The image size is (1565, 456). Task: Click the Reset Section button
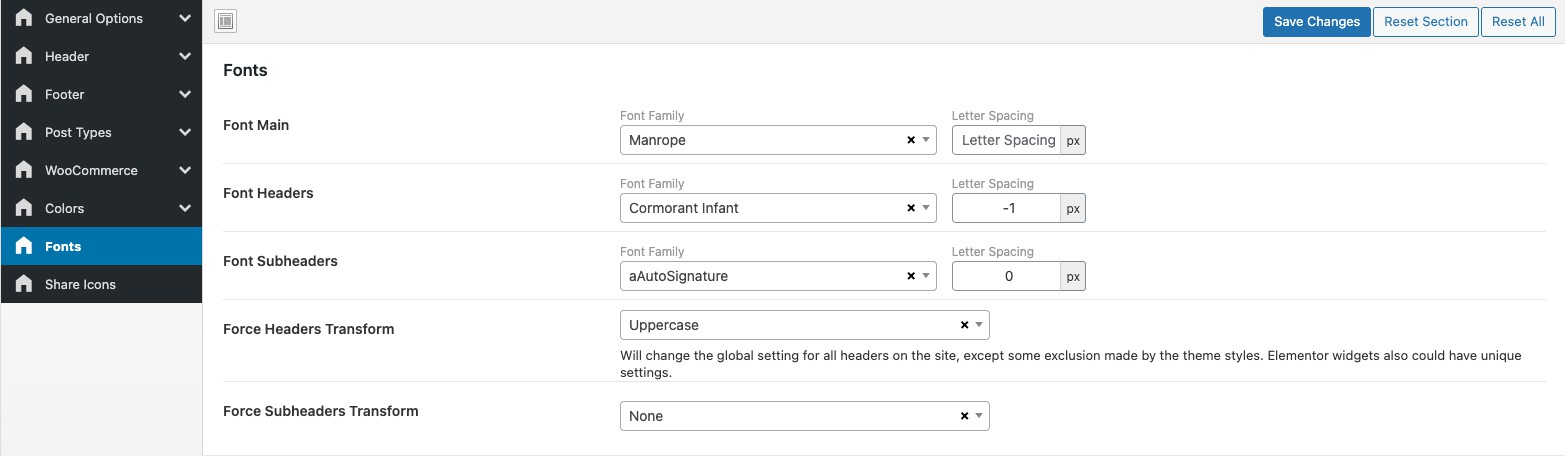1425,21
